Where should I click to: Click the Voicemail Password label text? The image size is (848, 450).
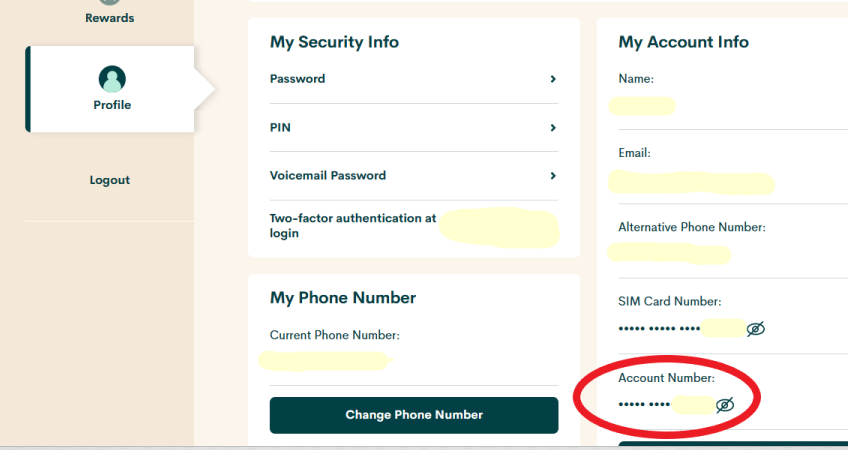[327, 176]
